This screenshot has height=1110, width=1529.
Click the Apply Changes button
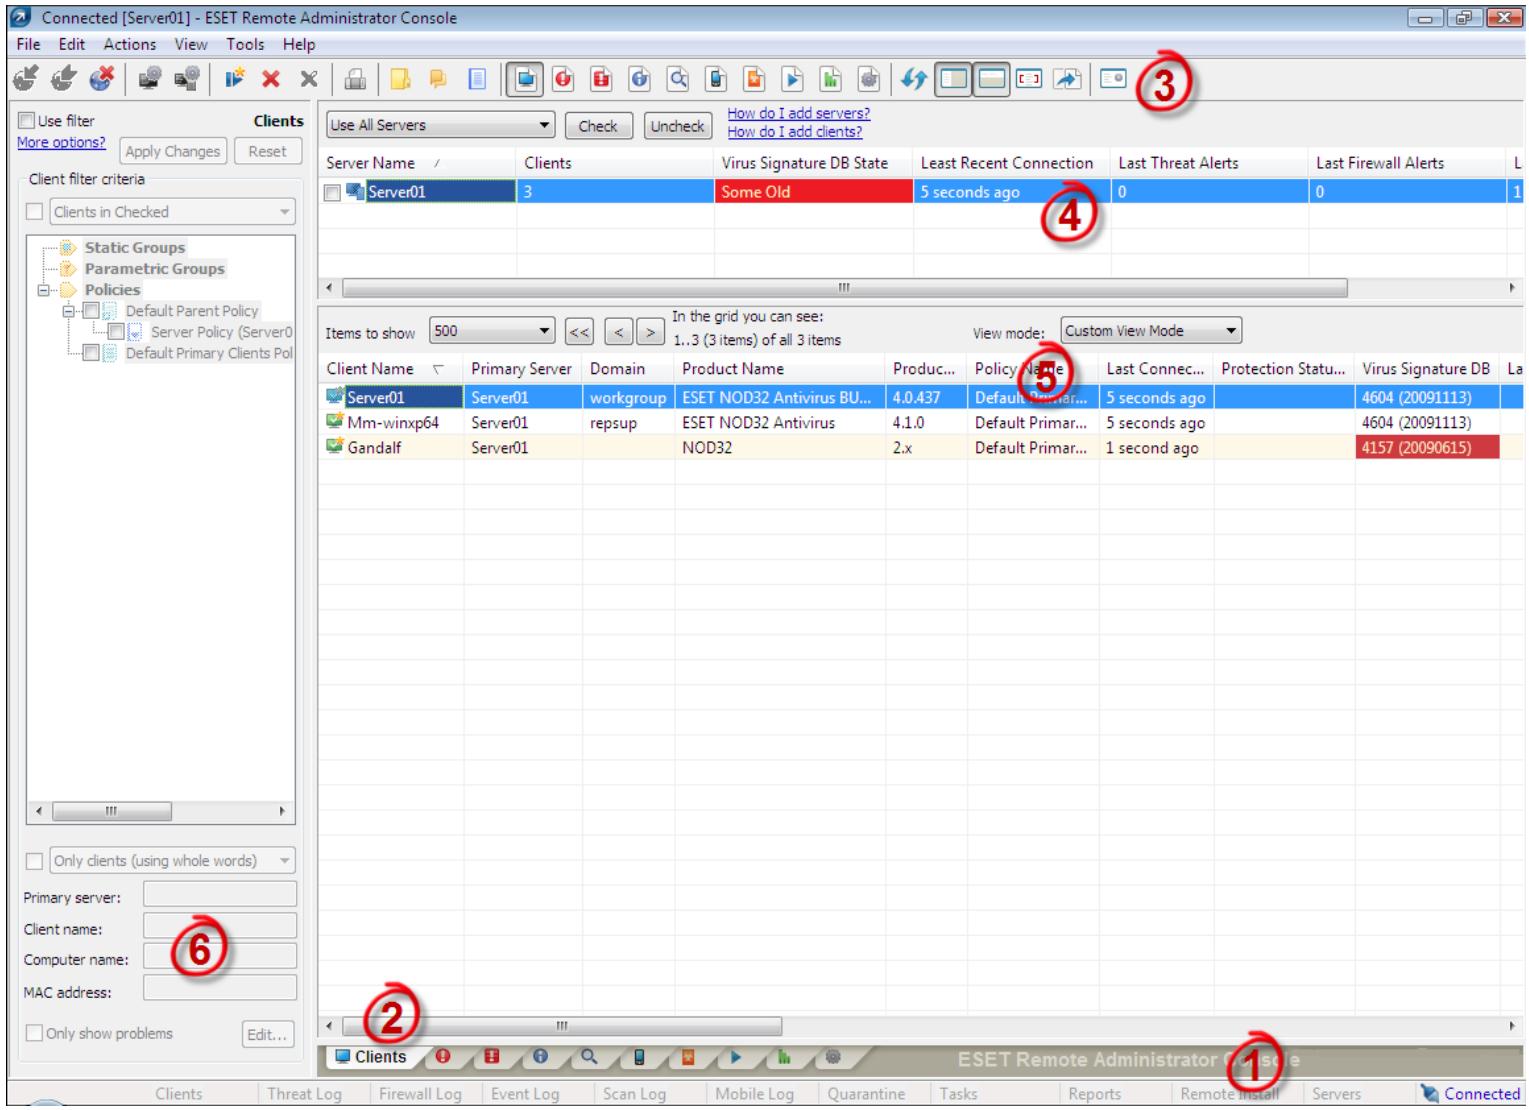[x=172, y=152]
